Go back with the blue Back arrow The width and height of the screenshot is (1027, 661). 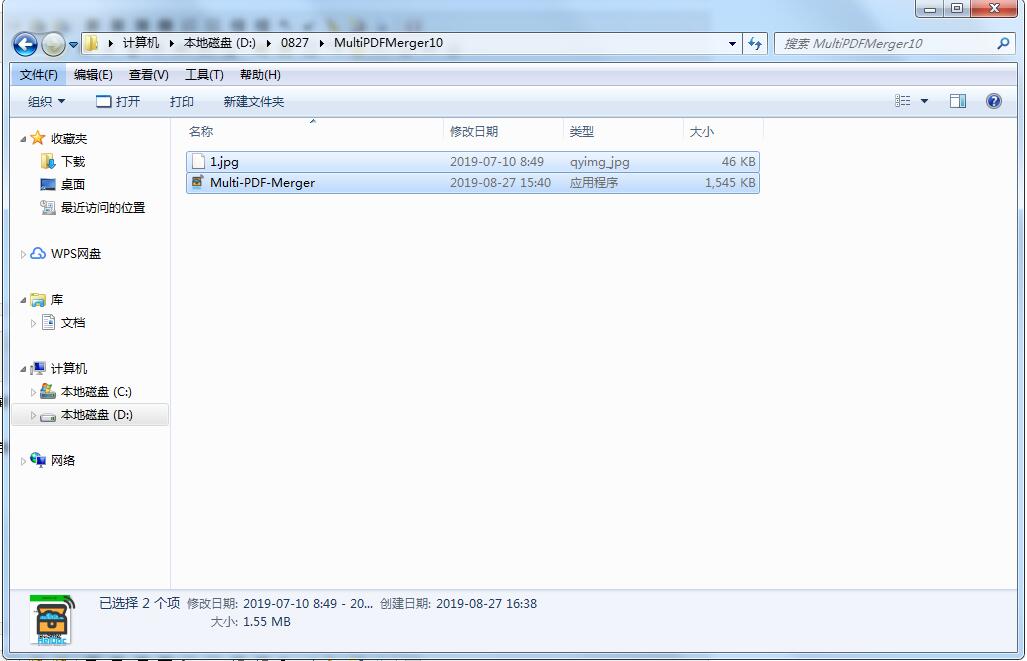pos(25,45)
